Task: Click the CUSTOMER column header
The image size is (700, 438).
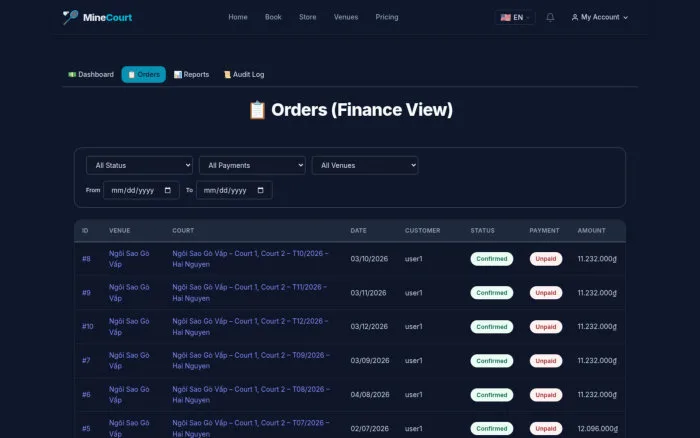Action: 422,231
